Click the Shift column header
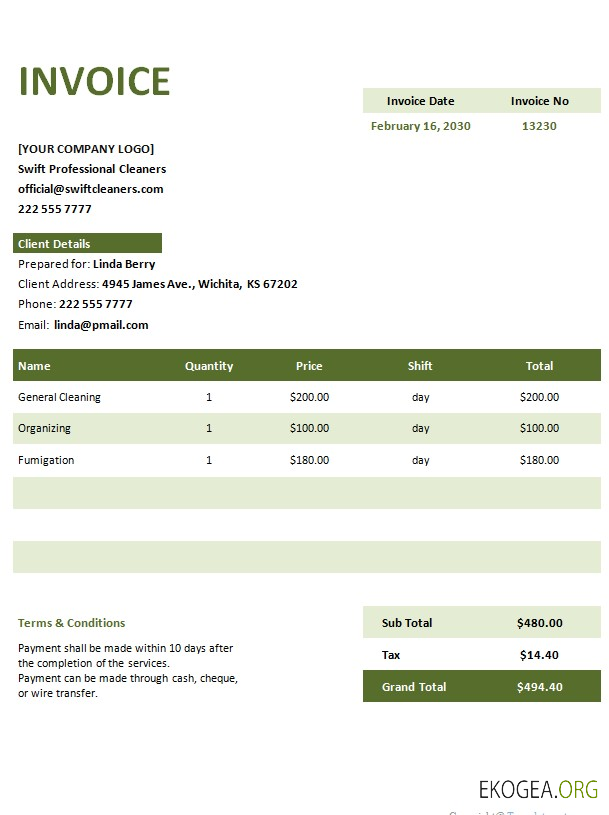Image resolution: width=609 pixels, height=815 pixels. click(420, 366)
